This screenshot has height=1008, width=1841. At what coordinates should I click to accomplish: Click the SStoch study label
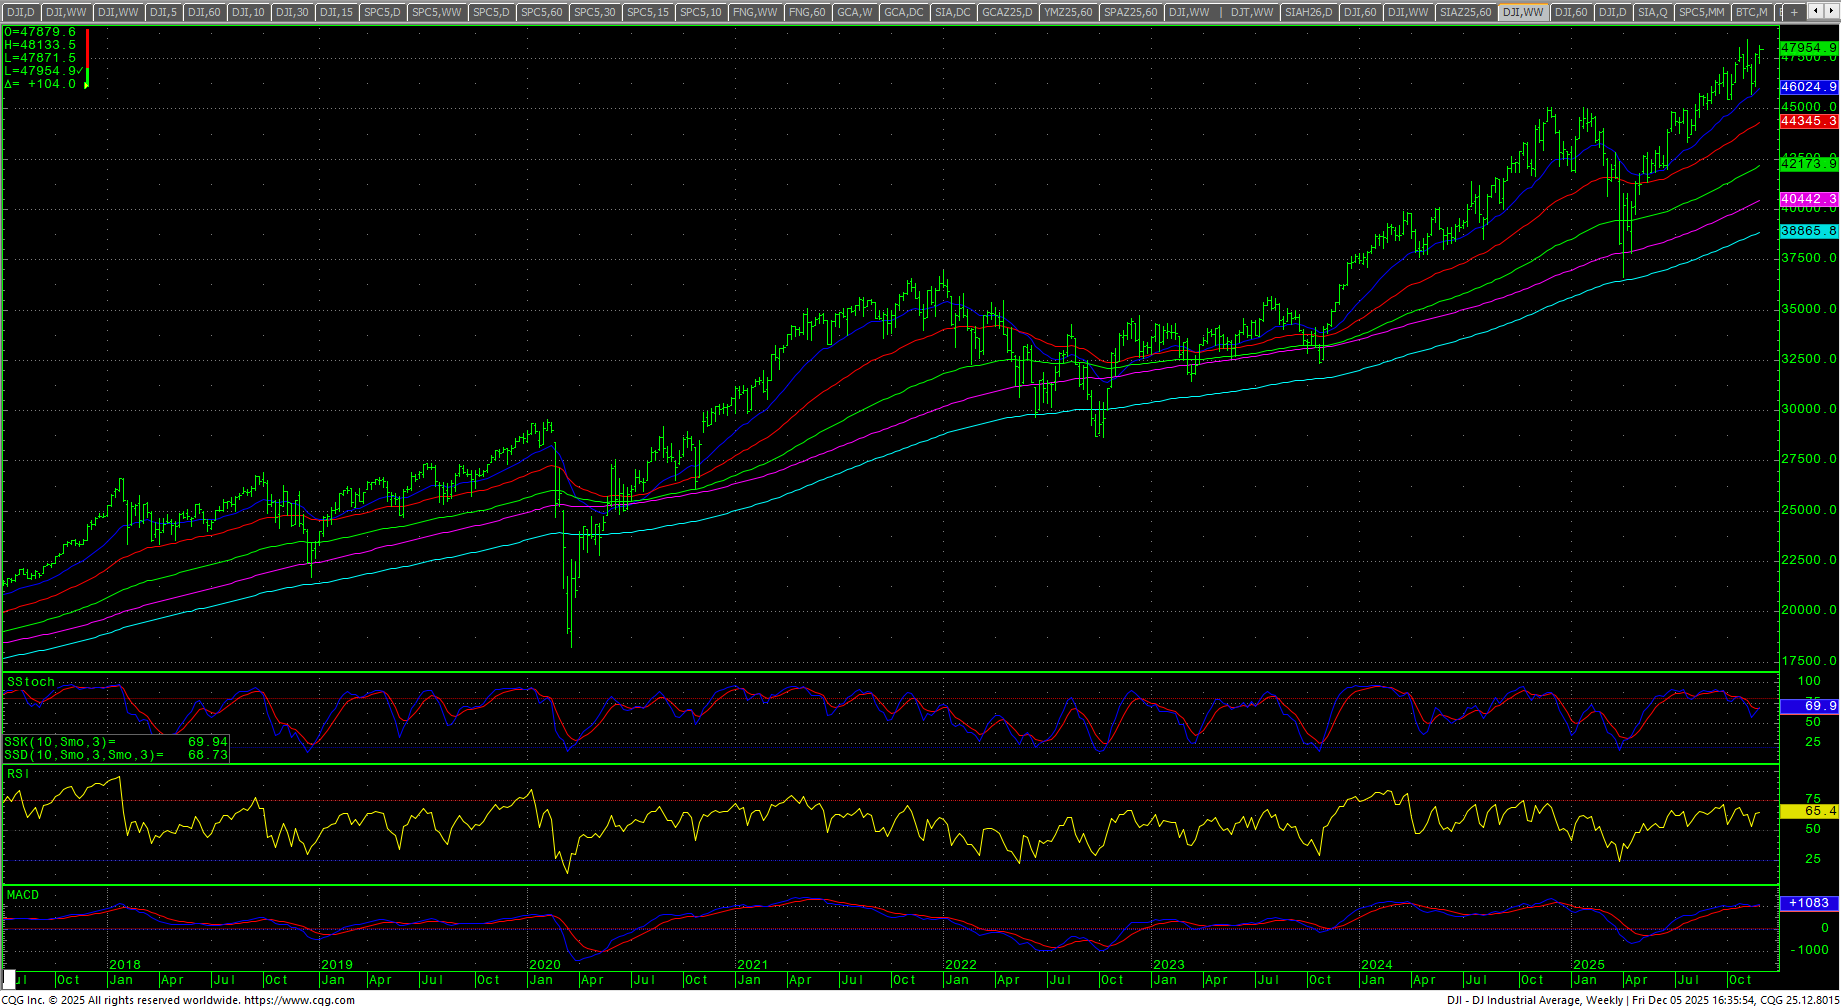click(x=31, y=682)
